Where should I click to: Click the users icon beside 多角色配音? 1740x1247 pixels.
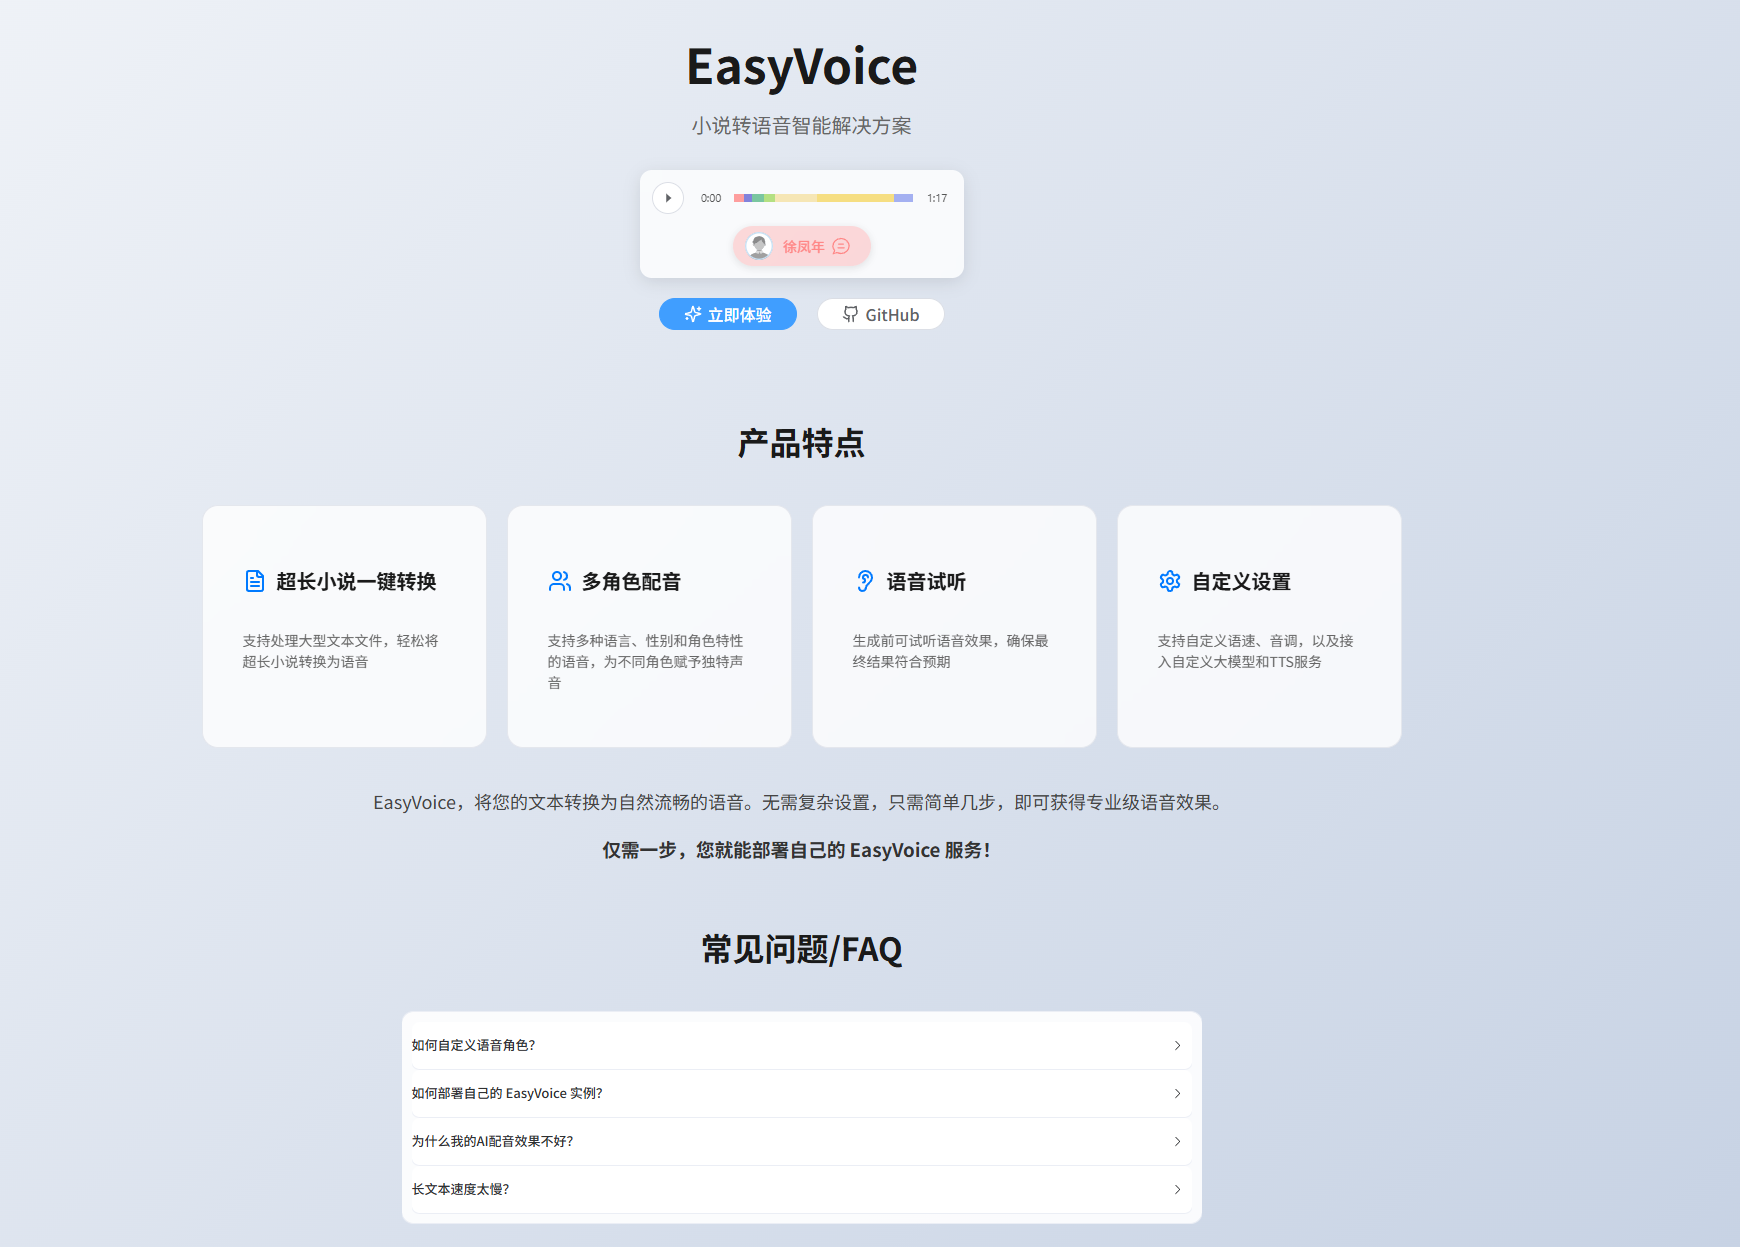click(x=560, y=581)
